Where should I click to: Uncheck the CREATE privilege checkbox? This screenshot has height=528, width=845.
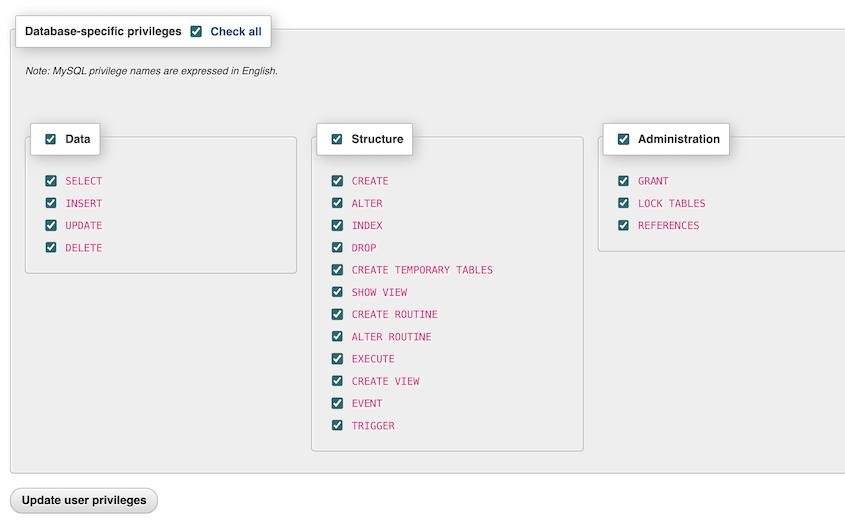(337, 180)
